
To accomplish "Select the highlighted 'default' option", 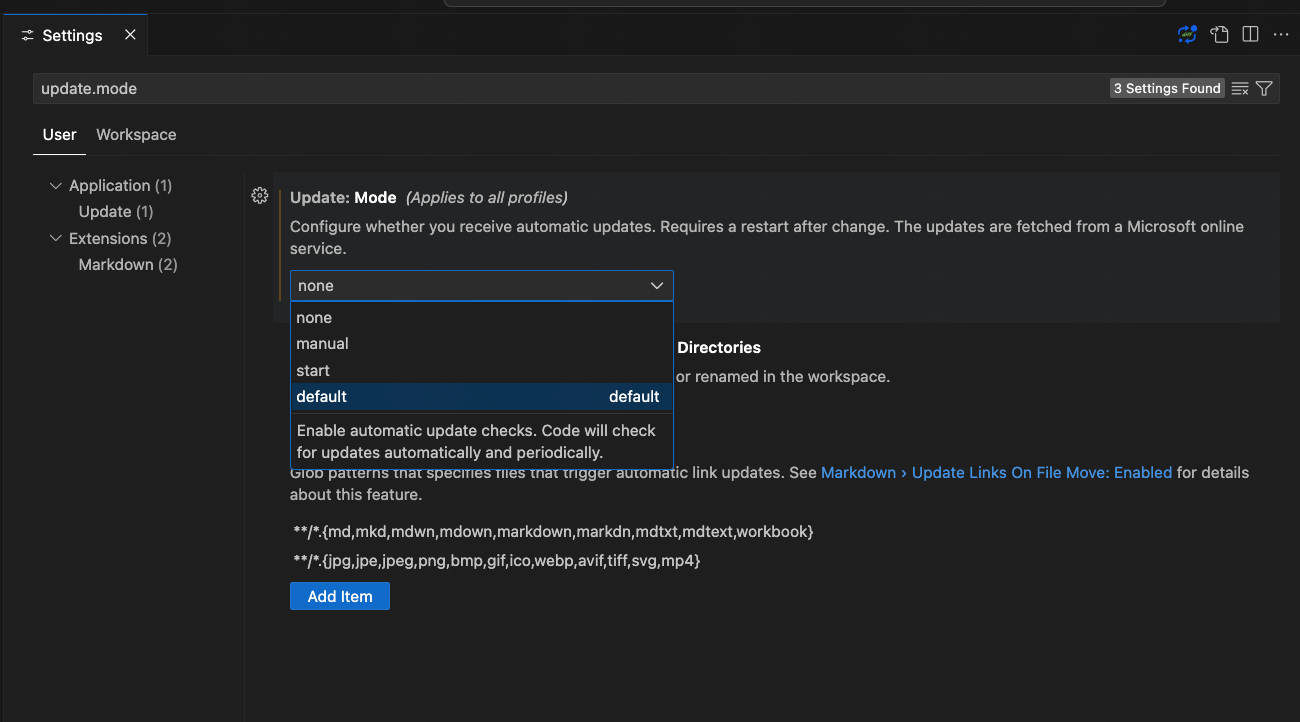I will tap(322, 397).
